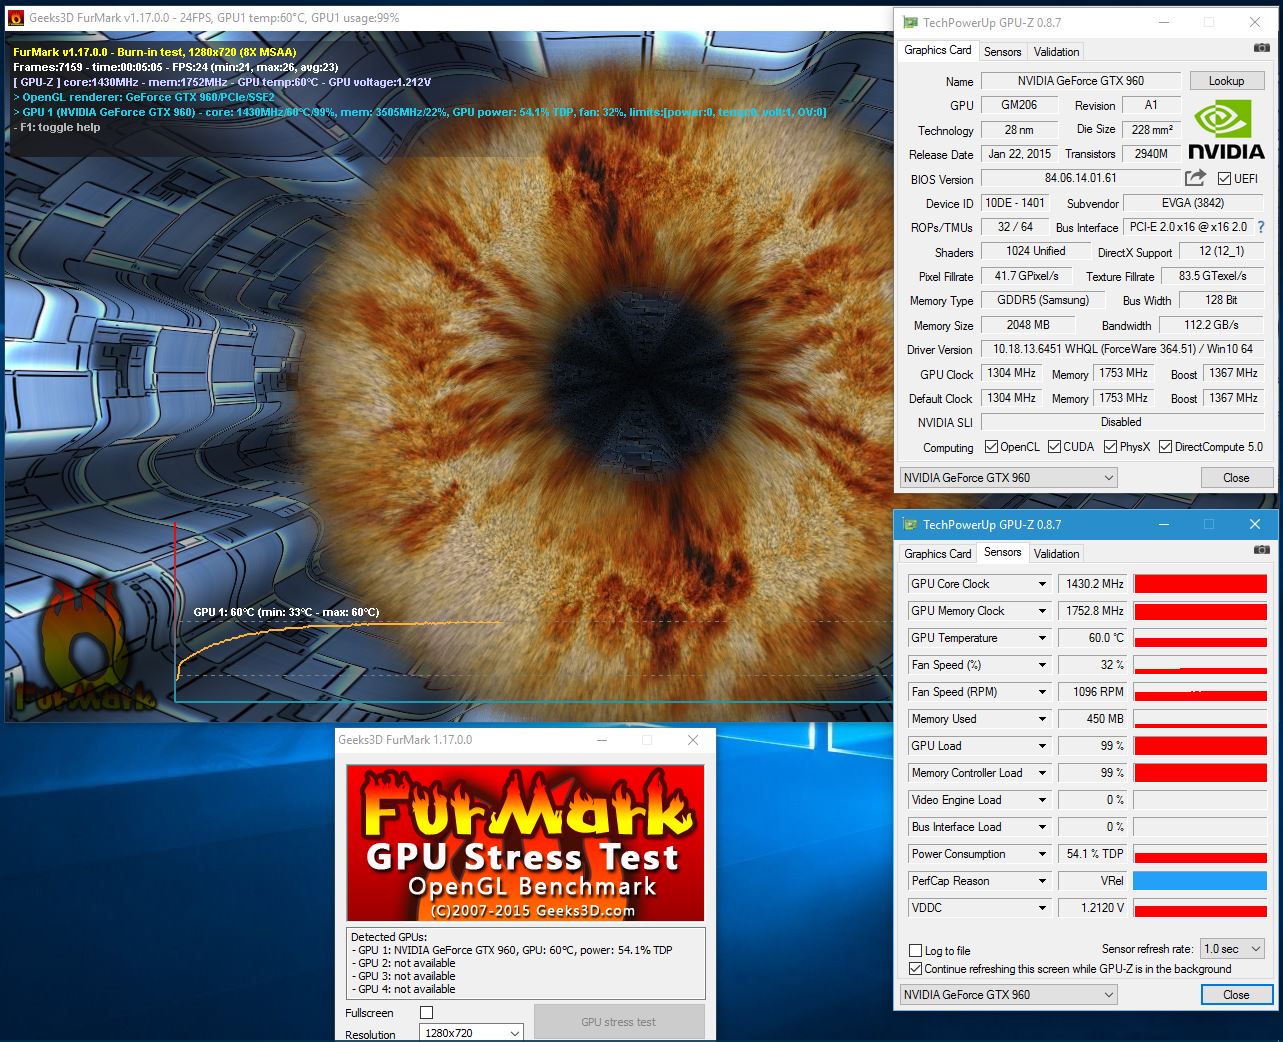
Task: Open GPU selector dropdown in Graphics Card window
Action: [1008, 478]
